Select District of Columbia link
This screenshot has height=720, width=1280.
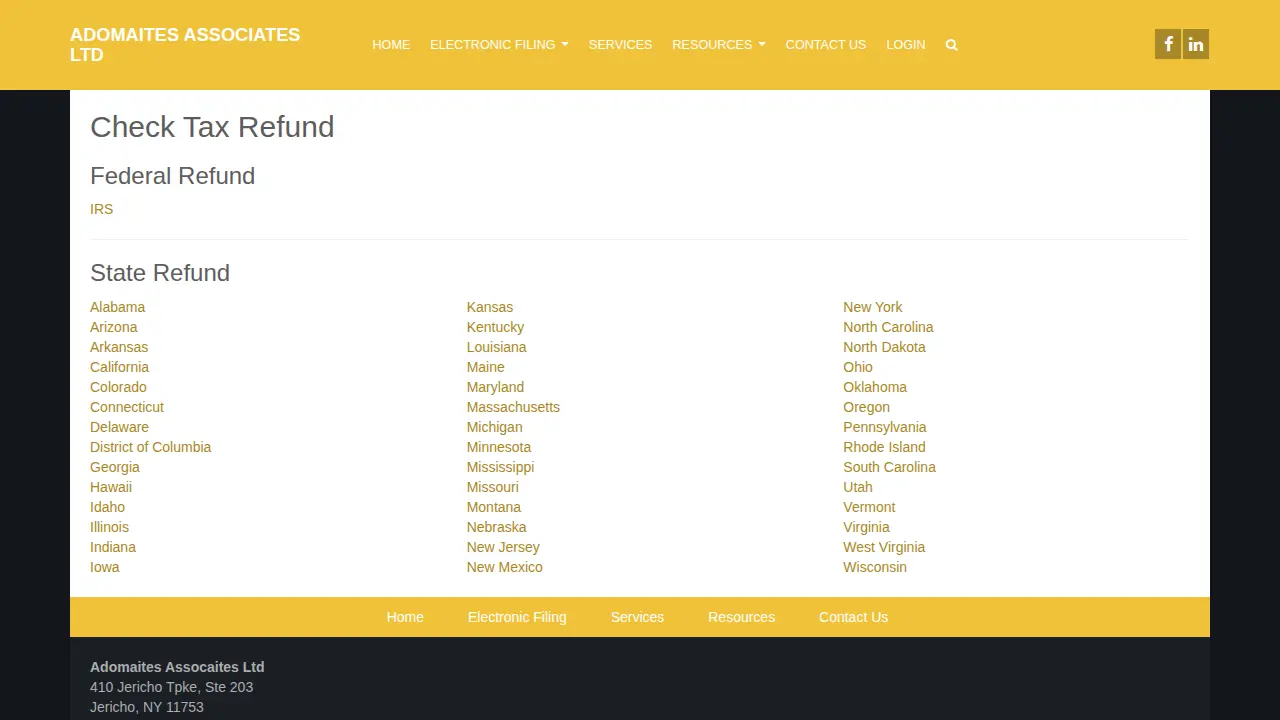(x=151, y=447)
